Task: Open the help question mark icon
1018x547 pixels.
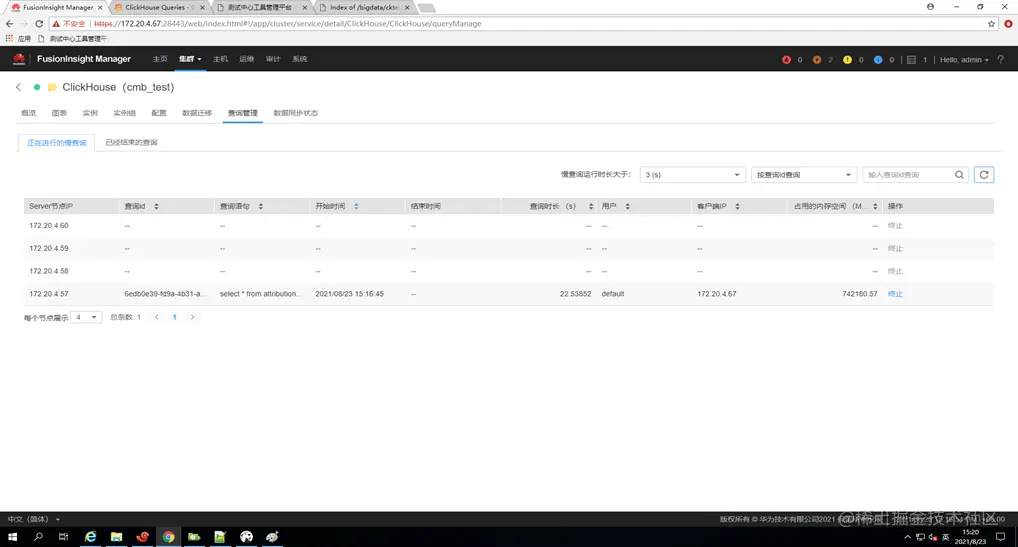Action: click(x=1000, y=60)
